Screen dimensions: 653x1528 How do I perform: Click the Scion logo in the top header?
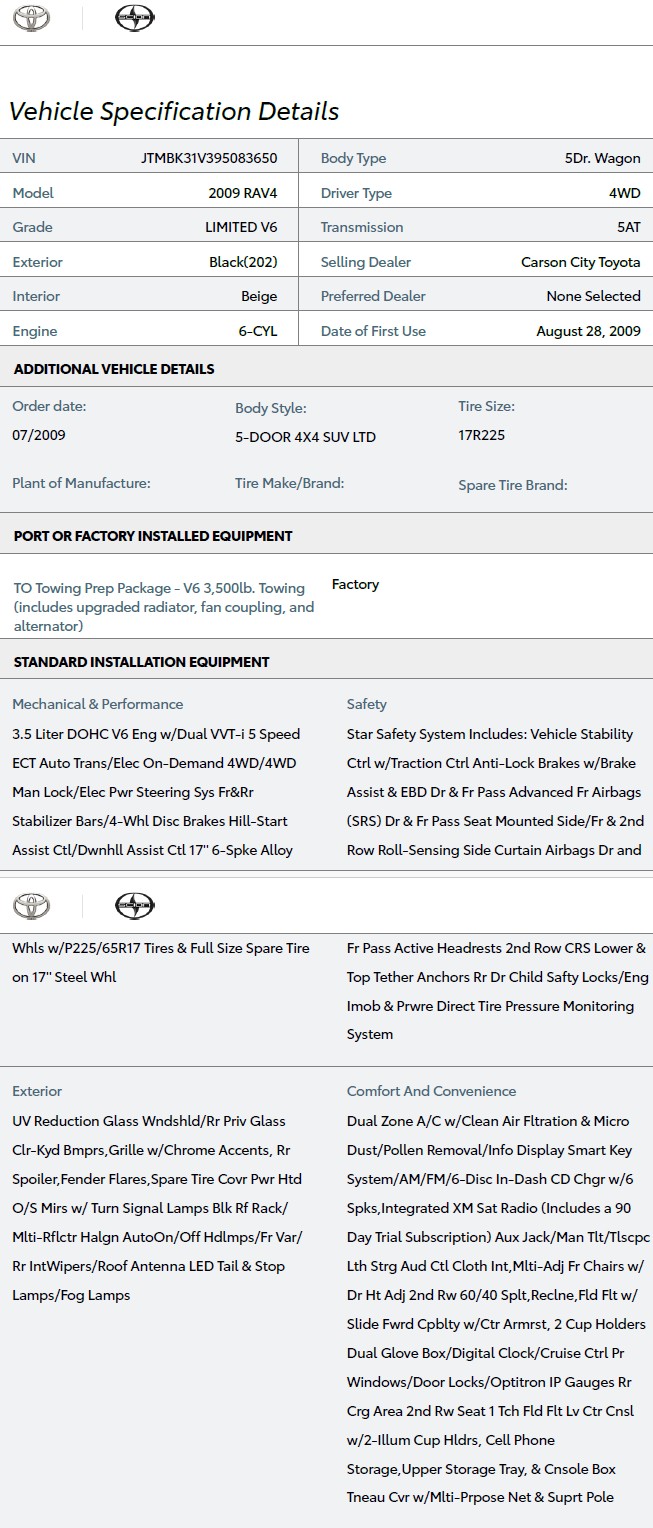(x=135, y=18)
